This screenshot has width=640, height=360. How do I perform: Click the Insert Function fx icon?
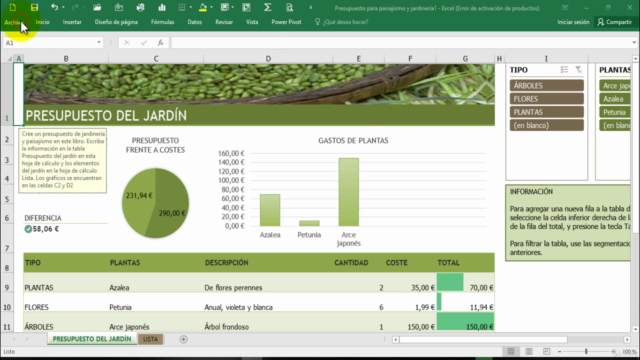tap(160, 42)
